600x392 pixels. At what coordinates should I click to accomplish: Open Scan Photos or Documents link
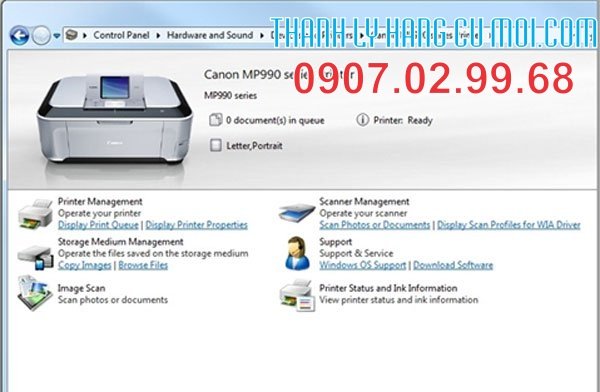click(x=375, y=225)
